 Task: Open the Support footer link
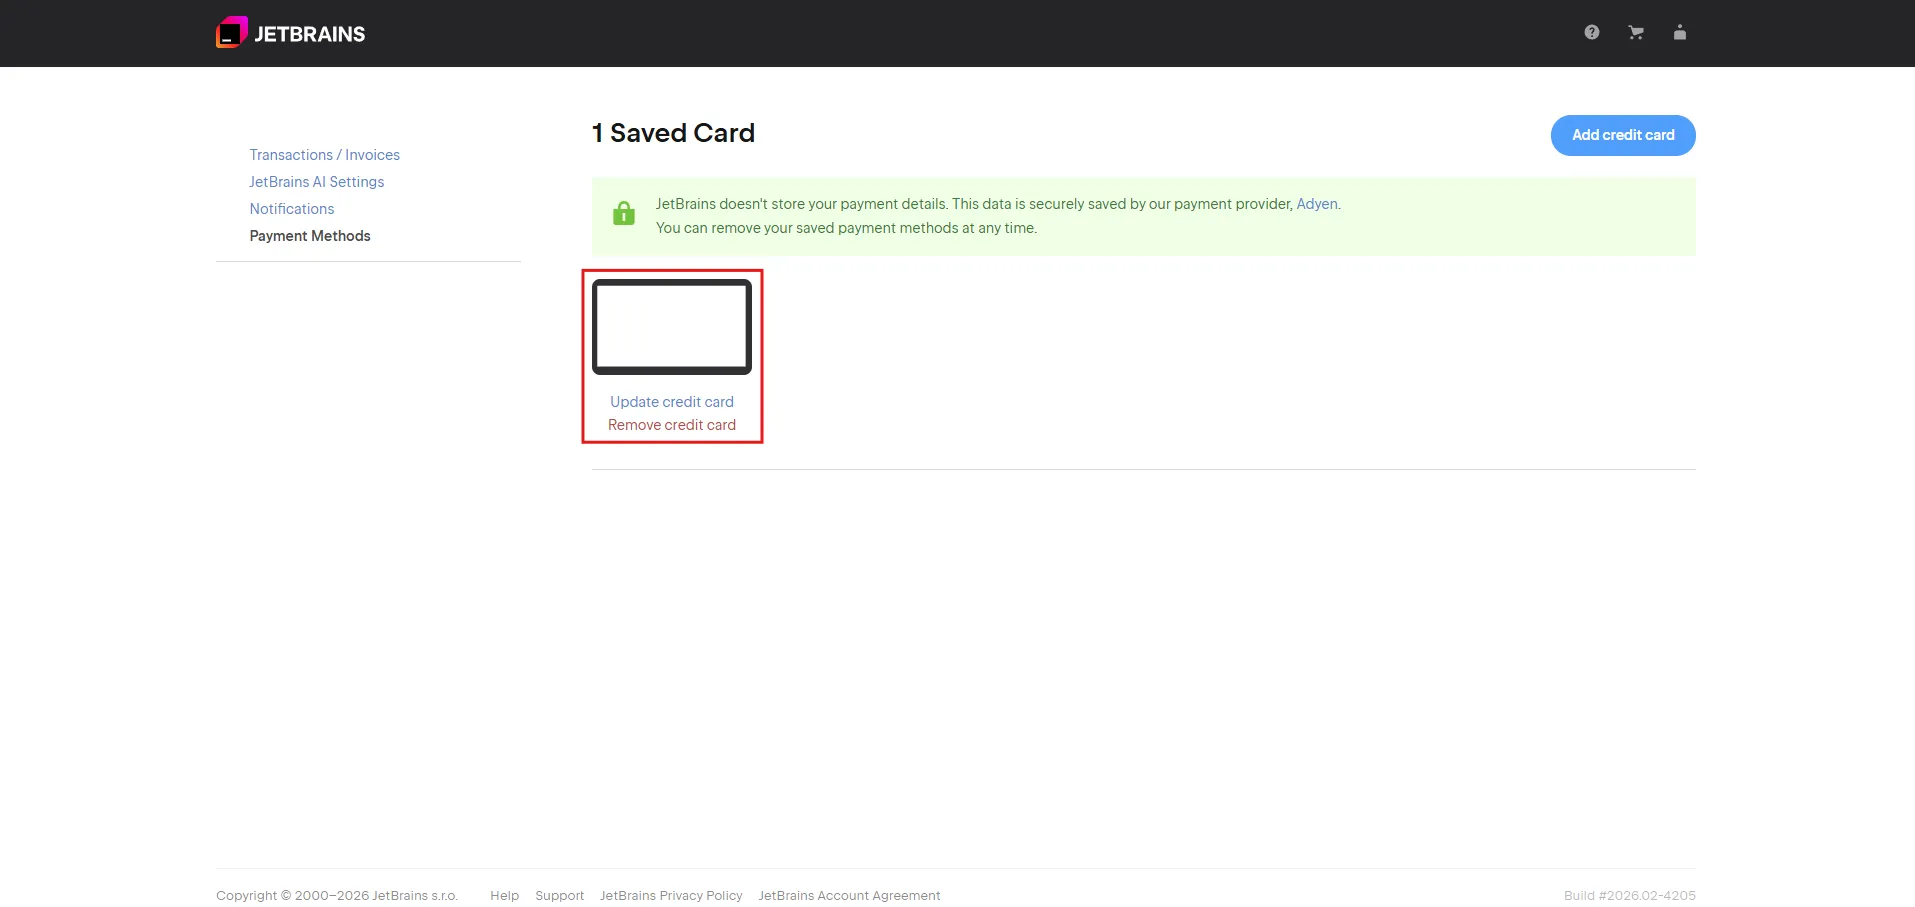point(559,896)
